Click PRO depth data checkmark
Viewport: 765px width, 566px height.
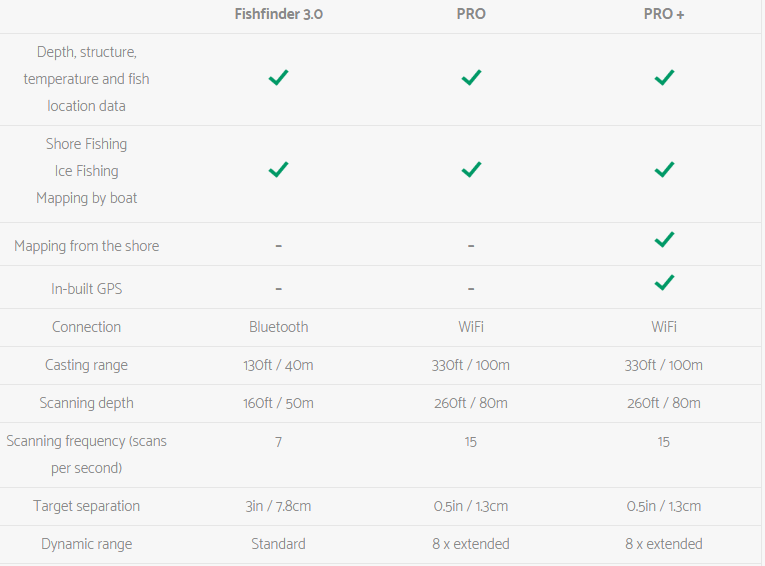tap(471, 77)
